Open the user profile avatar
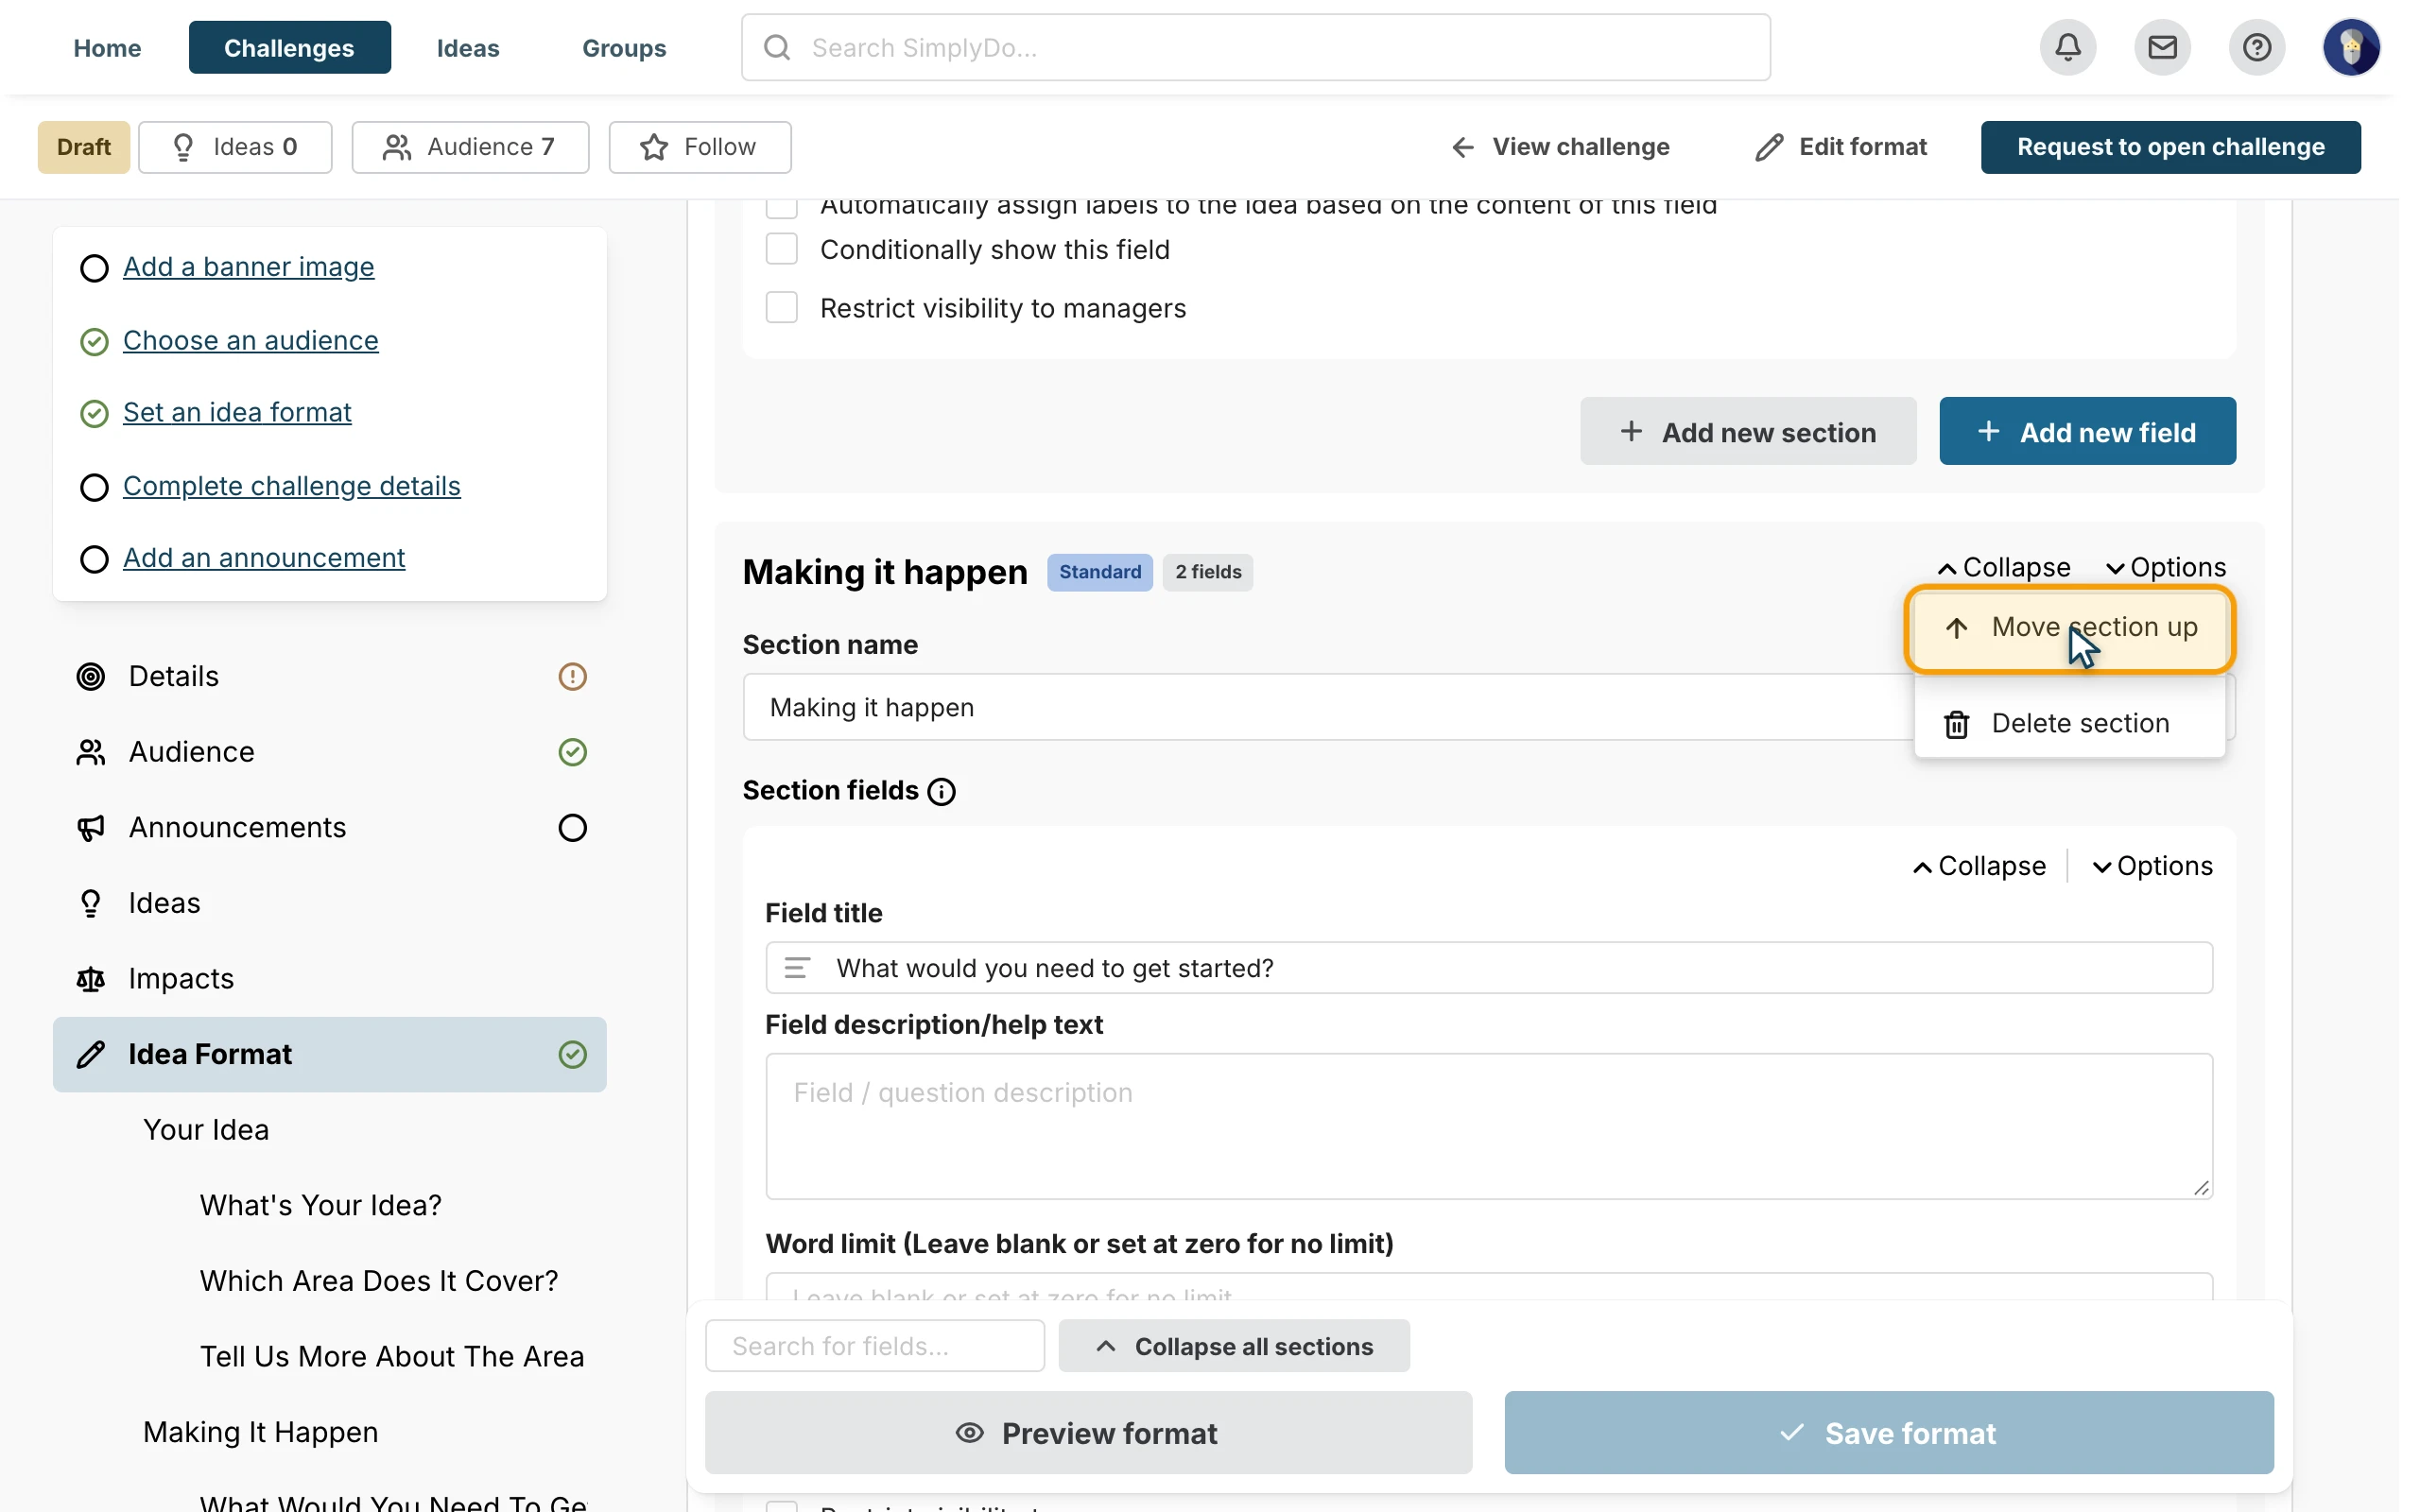The height and width of the screenshot is (1512, 2420). [2351, 47]
